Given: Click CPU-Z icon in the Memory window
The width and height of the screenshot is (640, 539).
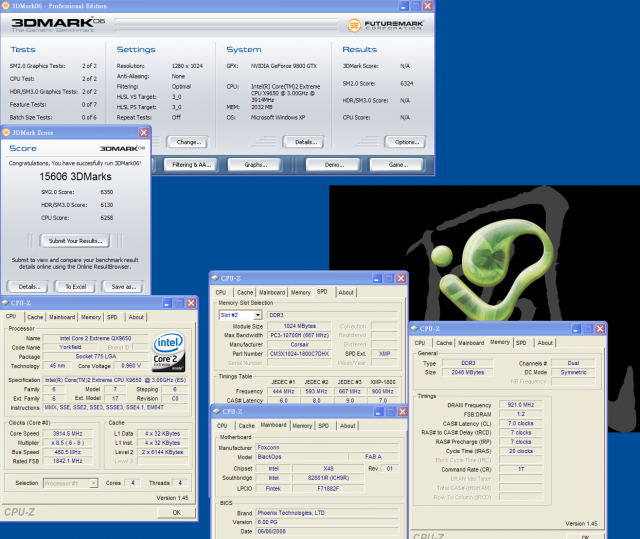Looking at the screenshot, I should tap(414, 328).
